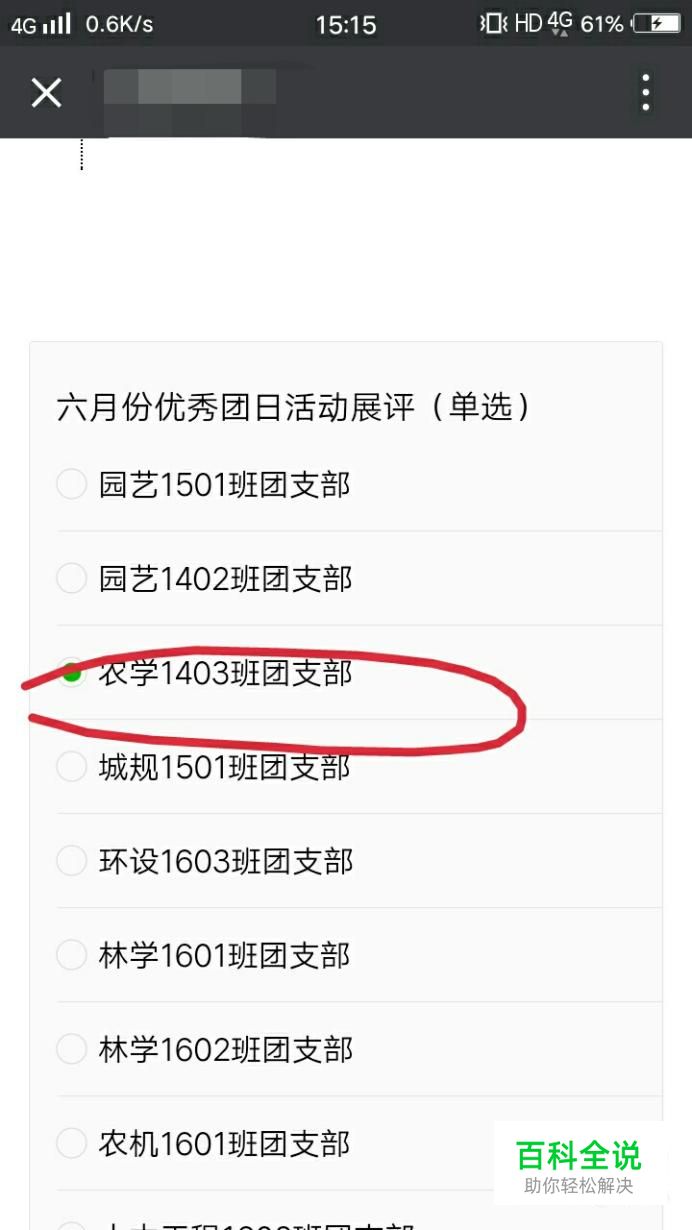
Task: Toggle the selected 农学1403班团支部 radio button
Action: tap(71, 672)
